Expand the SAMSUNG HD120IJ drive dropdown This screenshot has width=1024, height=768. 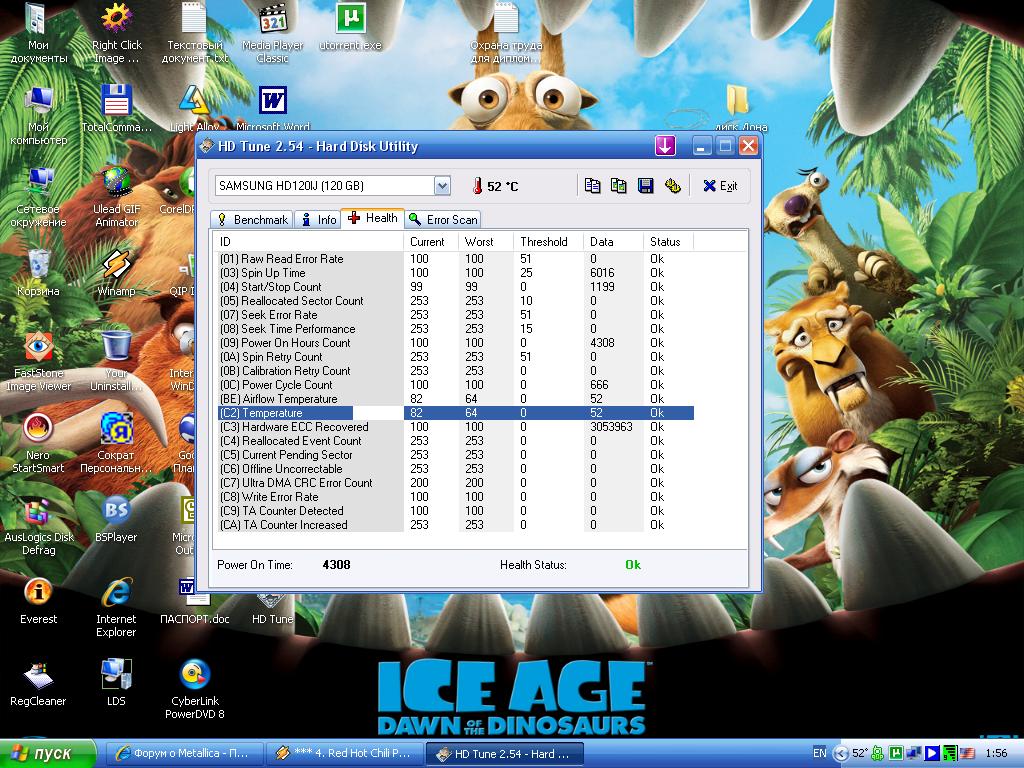(x=442, y=185)
